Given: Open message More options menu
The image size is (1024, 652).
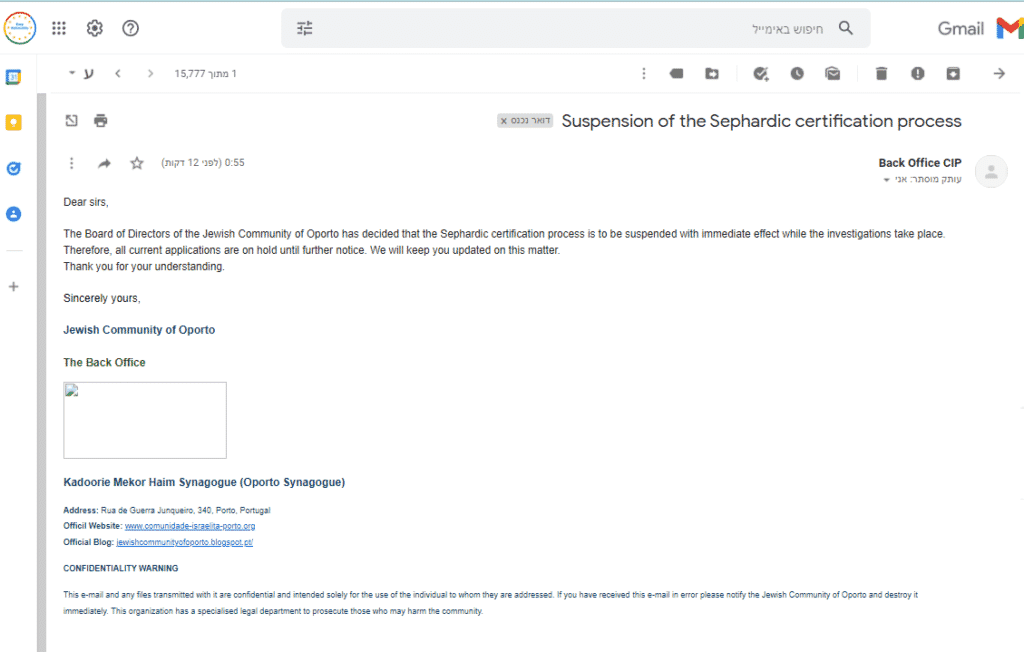Looking at the screenshot, I should click(x=72, y=163).
